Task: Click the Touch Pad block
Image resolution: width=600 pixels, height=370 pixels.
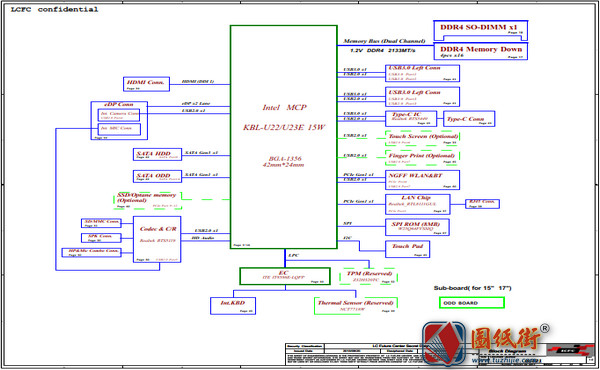Action: [x=407, y=249]
